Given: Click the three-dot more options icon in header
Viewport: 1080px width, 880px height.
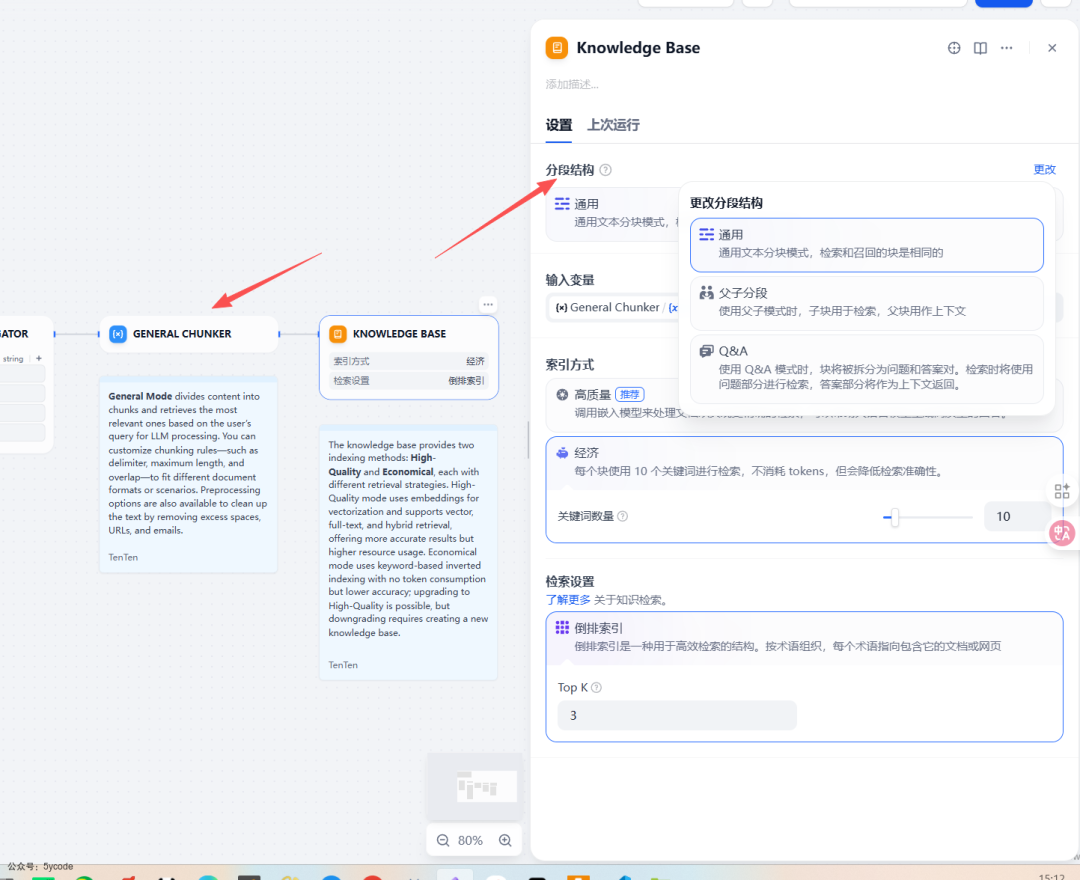Looking at the screenshot, I should click(x=1006, y=47).
